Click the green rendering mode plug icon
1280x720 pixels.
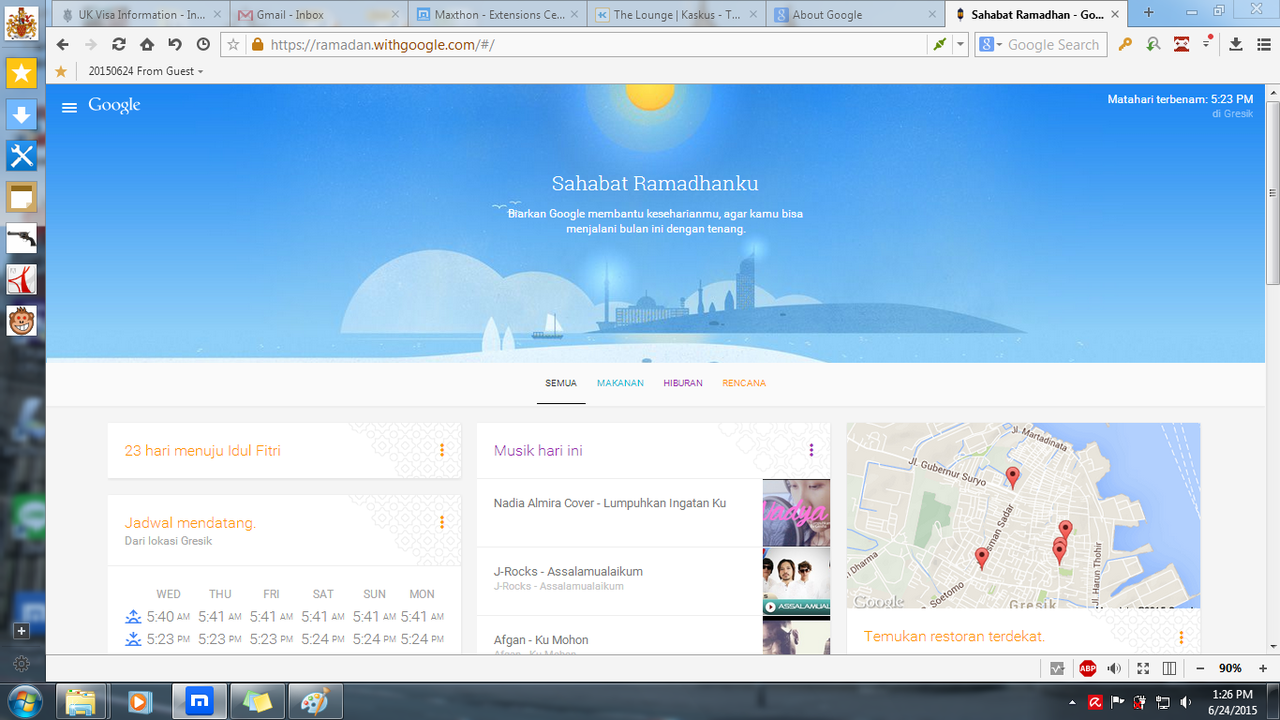(x=939, y=44)
